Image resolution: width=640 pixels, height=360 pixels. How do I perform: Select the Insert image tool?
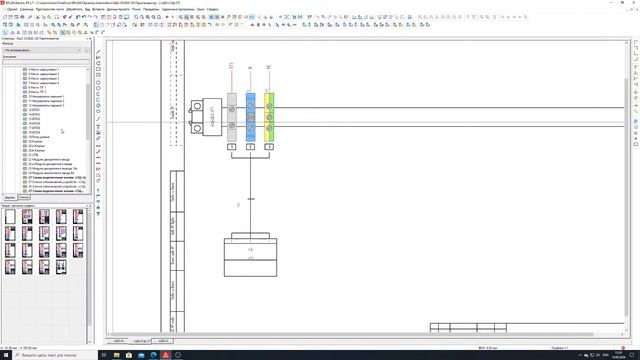[98, 133]
